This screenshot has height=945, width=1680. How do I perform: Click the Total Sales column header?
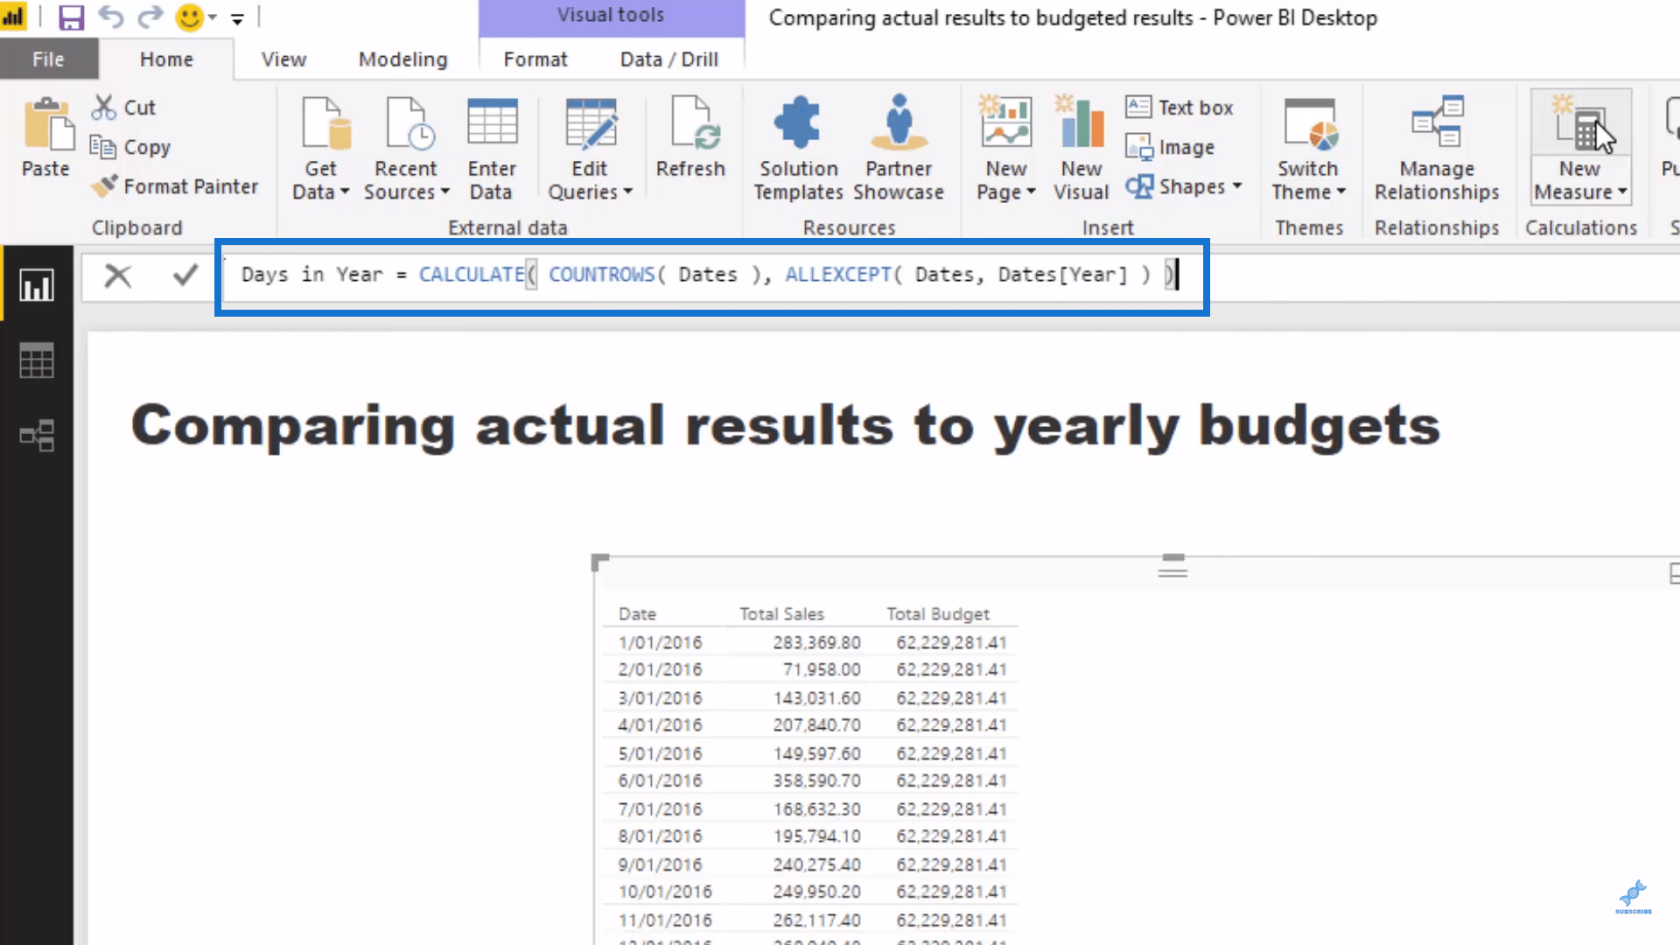coord(782,614)
